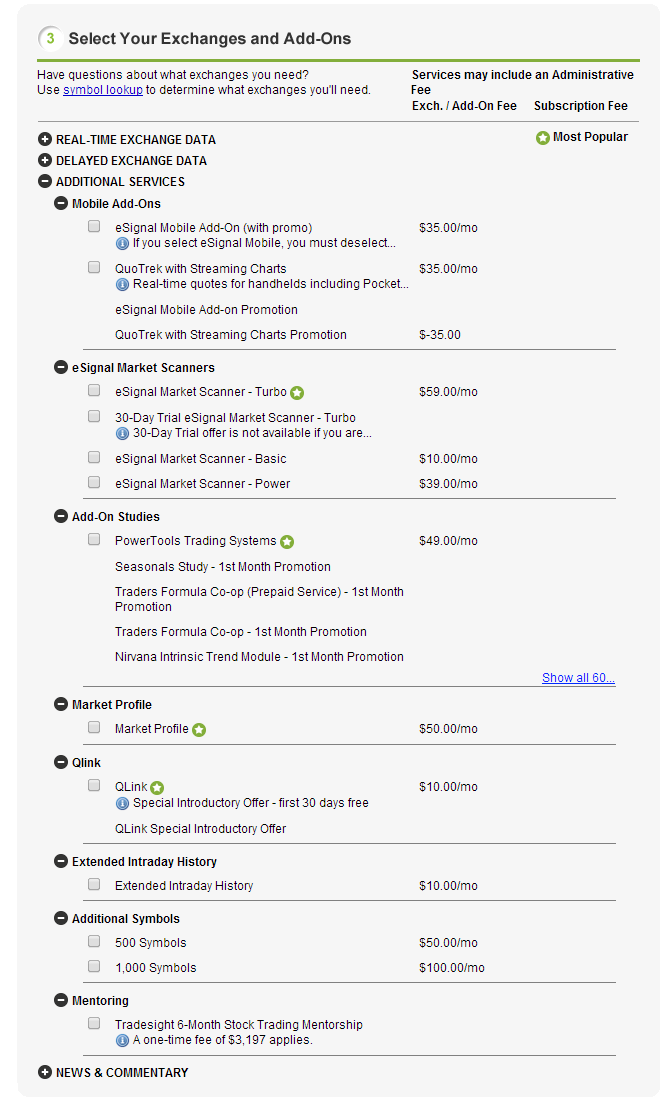Collapse the Mobile Add-Ons subsection

point(61,204)
